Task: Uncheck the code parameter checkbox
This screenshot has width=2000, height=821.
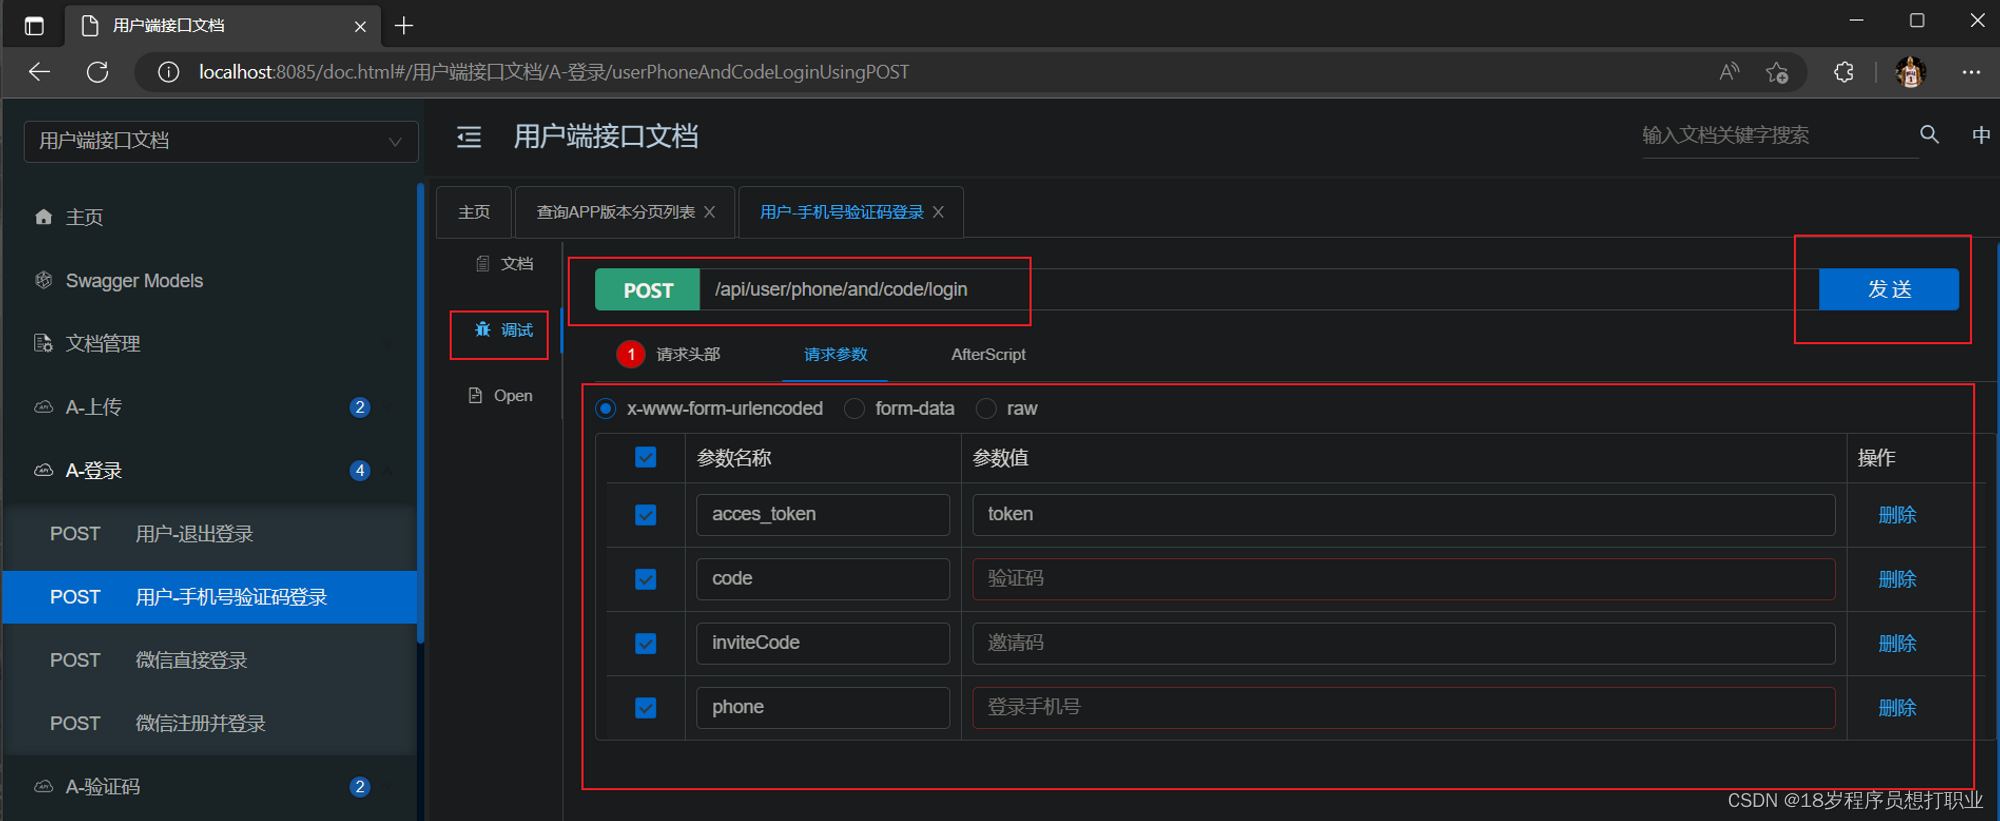Action: click(x=646, y=579)
